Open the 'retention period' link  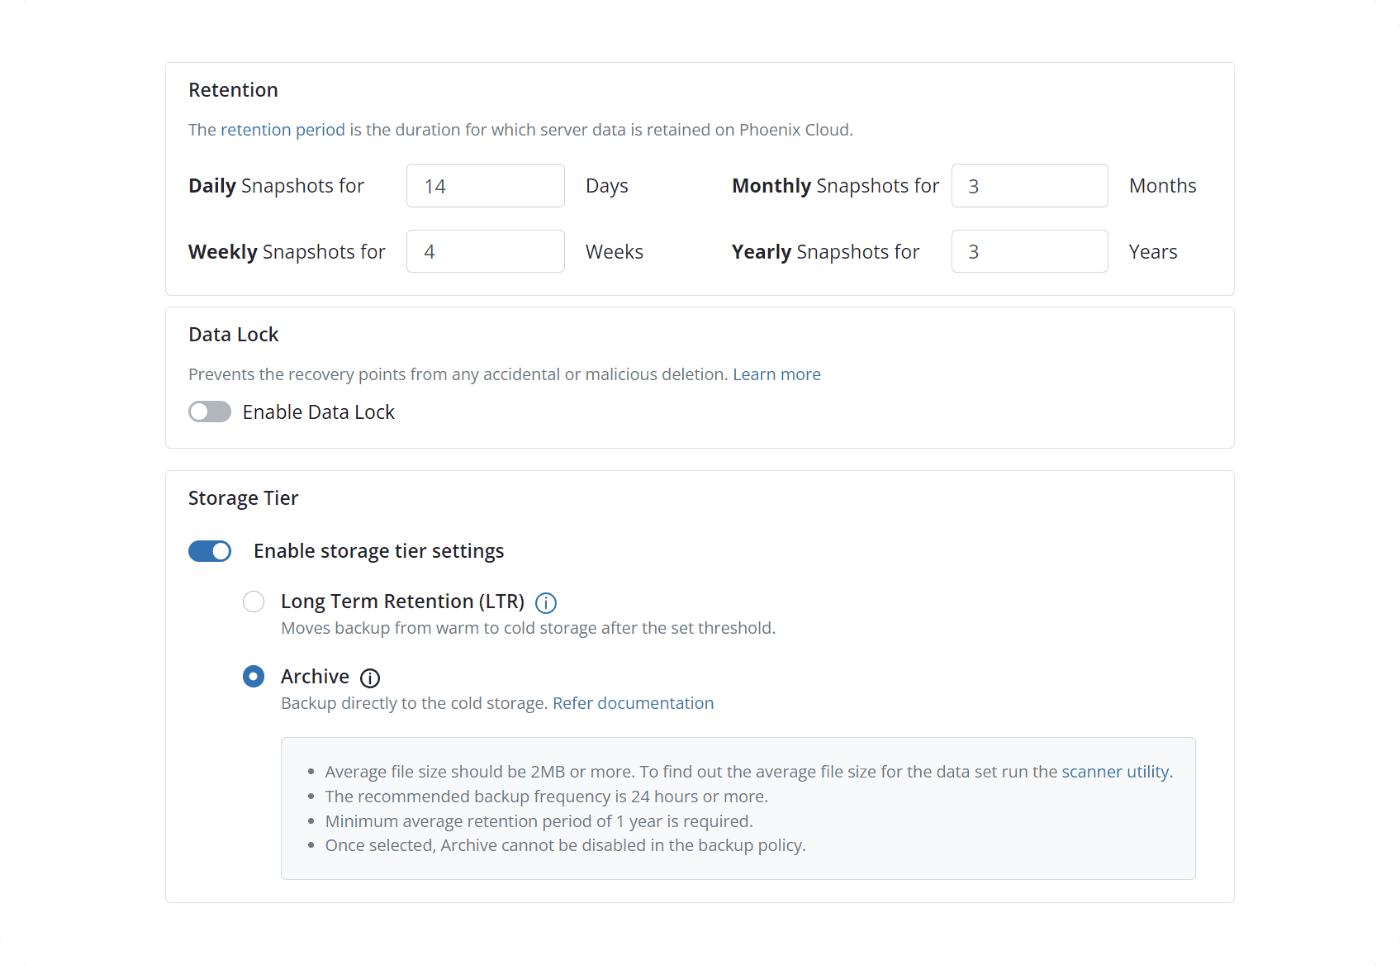(x=282, y=130)
